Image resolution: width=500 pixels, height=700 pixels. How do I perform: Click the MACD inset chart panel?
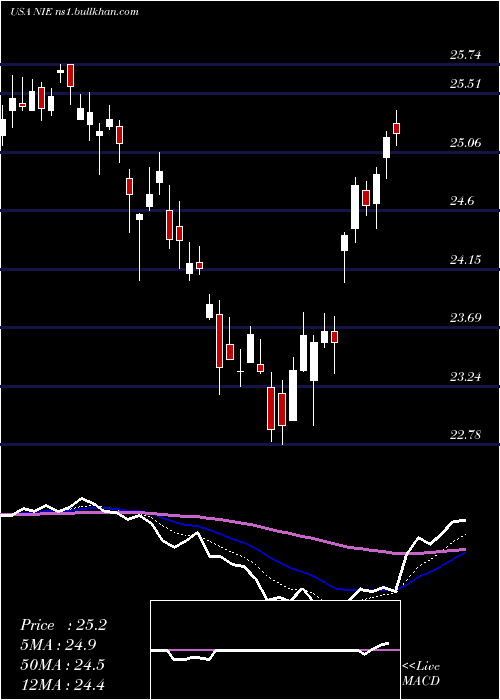[275, 650]
